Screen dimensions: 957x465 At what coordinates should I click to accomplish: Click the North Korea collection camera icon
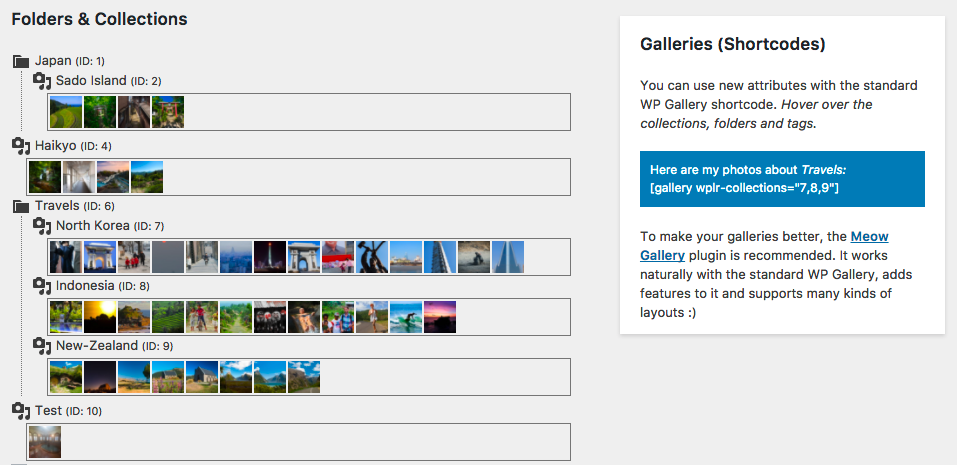pyautogui.click(x=42, y=226)
